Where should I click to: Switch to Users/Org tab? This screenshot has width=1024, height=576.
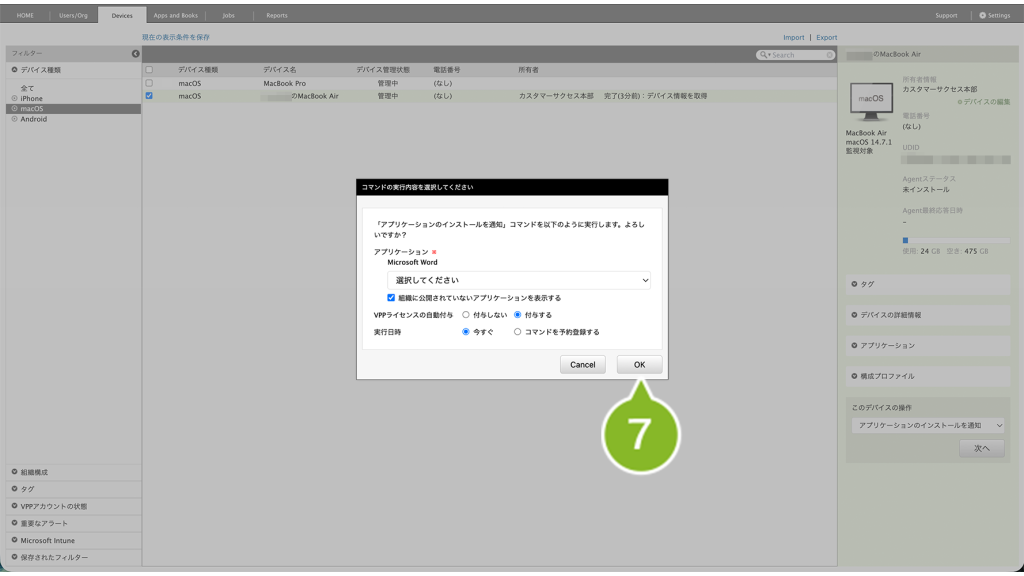point(73,15)
